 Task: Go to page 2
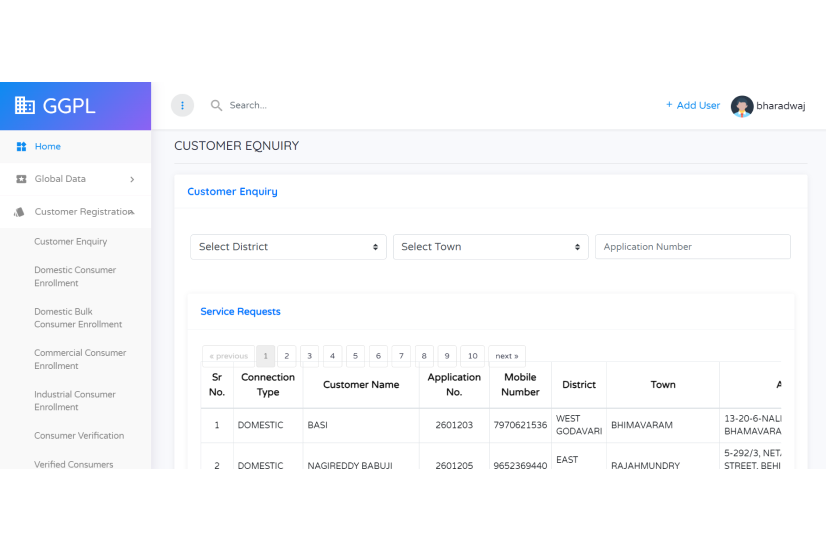[287, 356]
